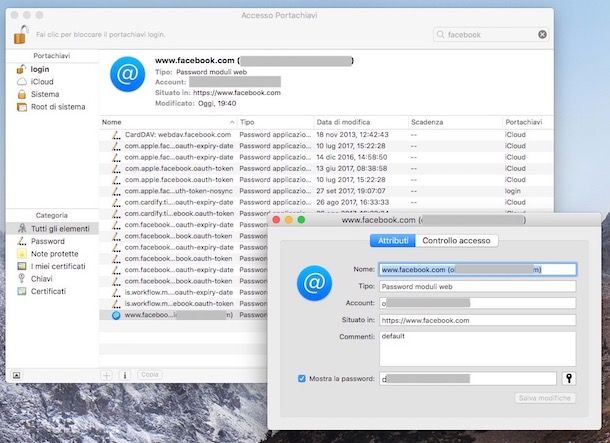Viewport: 610px width, 443px height.
Task: Select com.cardify.ti...ebook.oauth-token row
Action: point(184,214)
